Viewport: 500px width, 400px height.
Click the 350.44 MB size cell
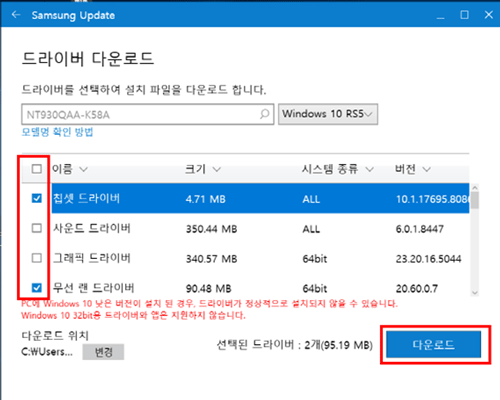pyautogui.click(x=211, y=229)
